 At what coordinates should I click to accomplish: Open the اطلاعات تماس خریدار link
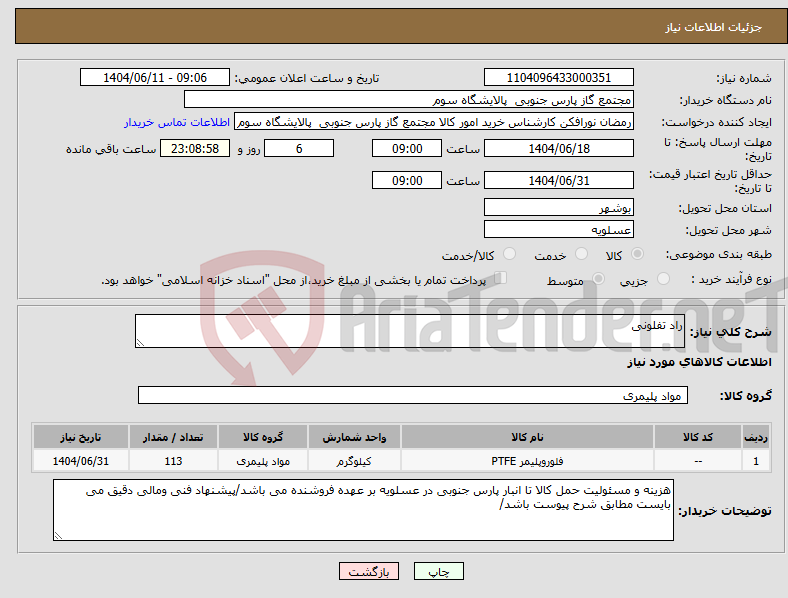[177, 122]
